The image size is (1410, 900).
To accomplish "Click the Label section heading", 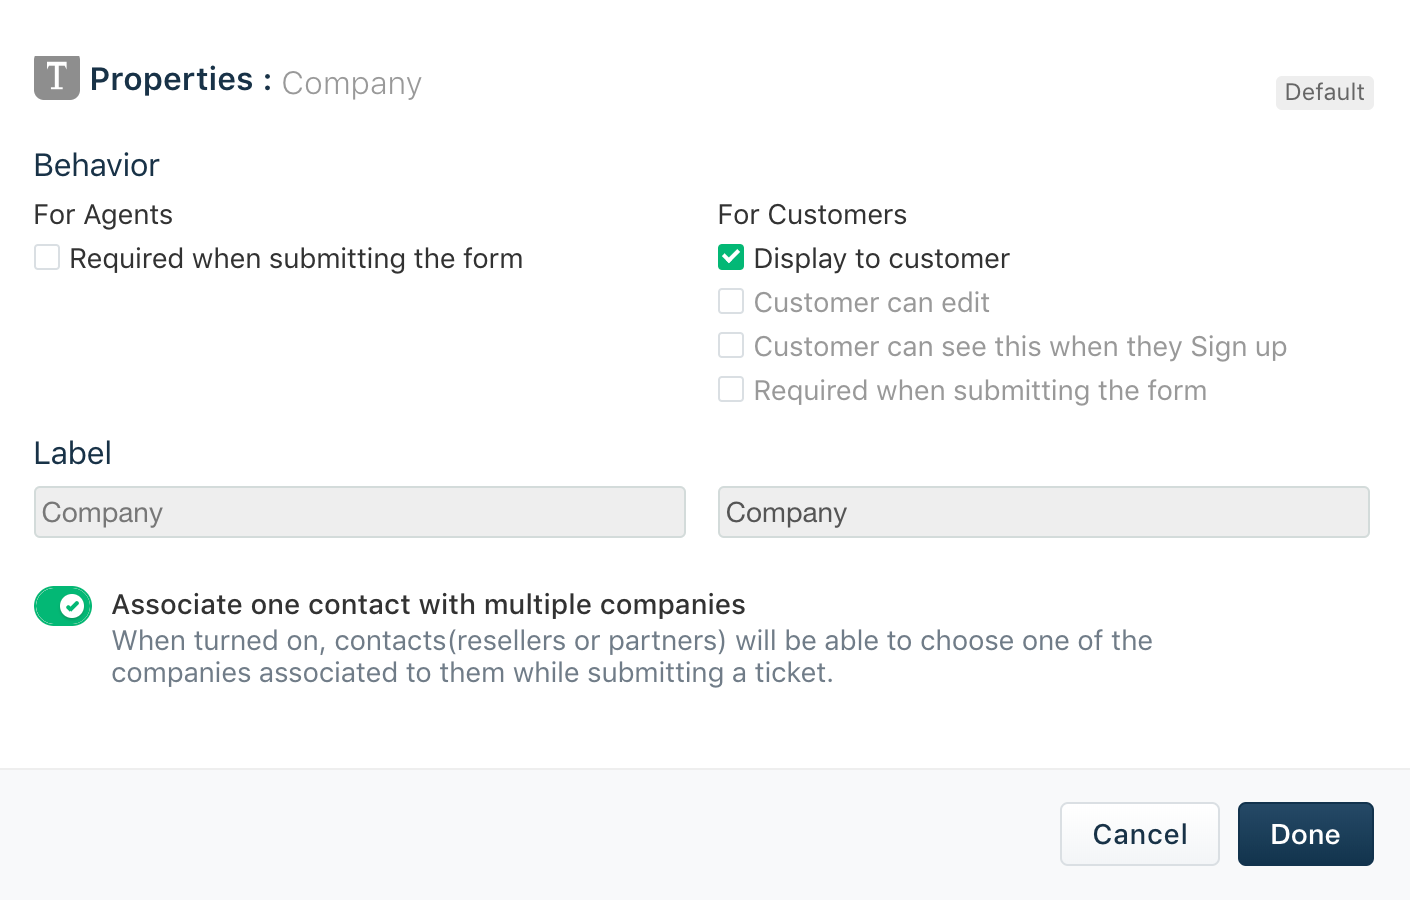I will (x=73, y=453).
